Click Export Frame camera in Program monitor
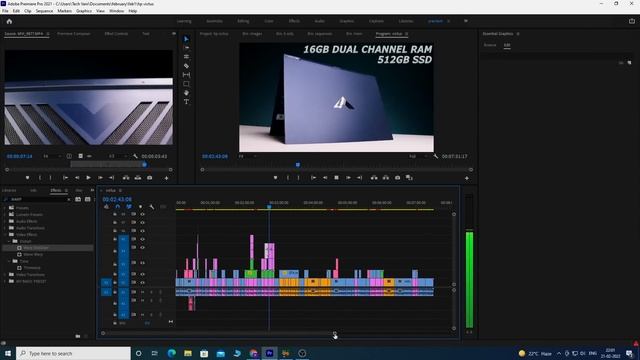The image size is (640, 360). point(397,178)
